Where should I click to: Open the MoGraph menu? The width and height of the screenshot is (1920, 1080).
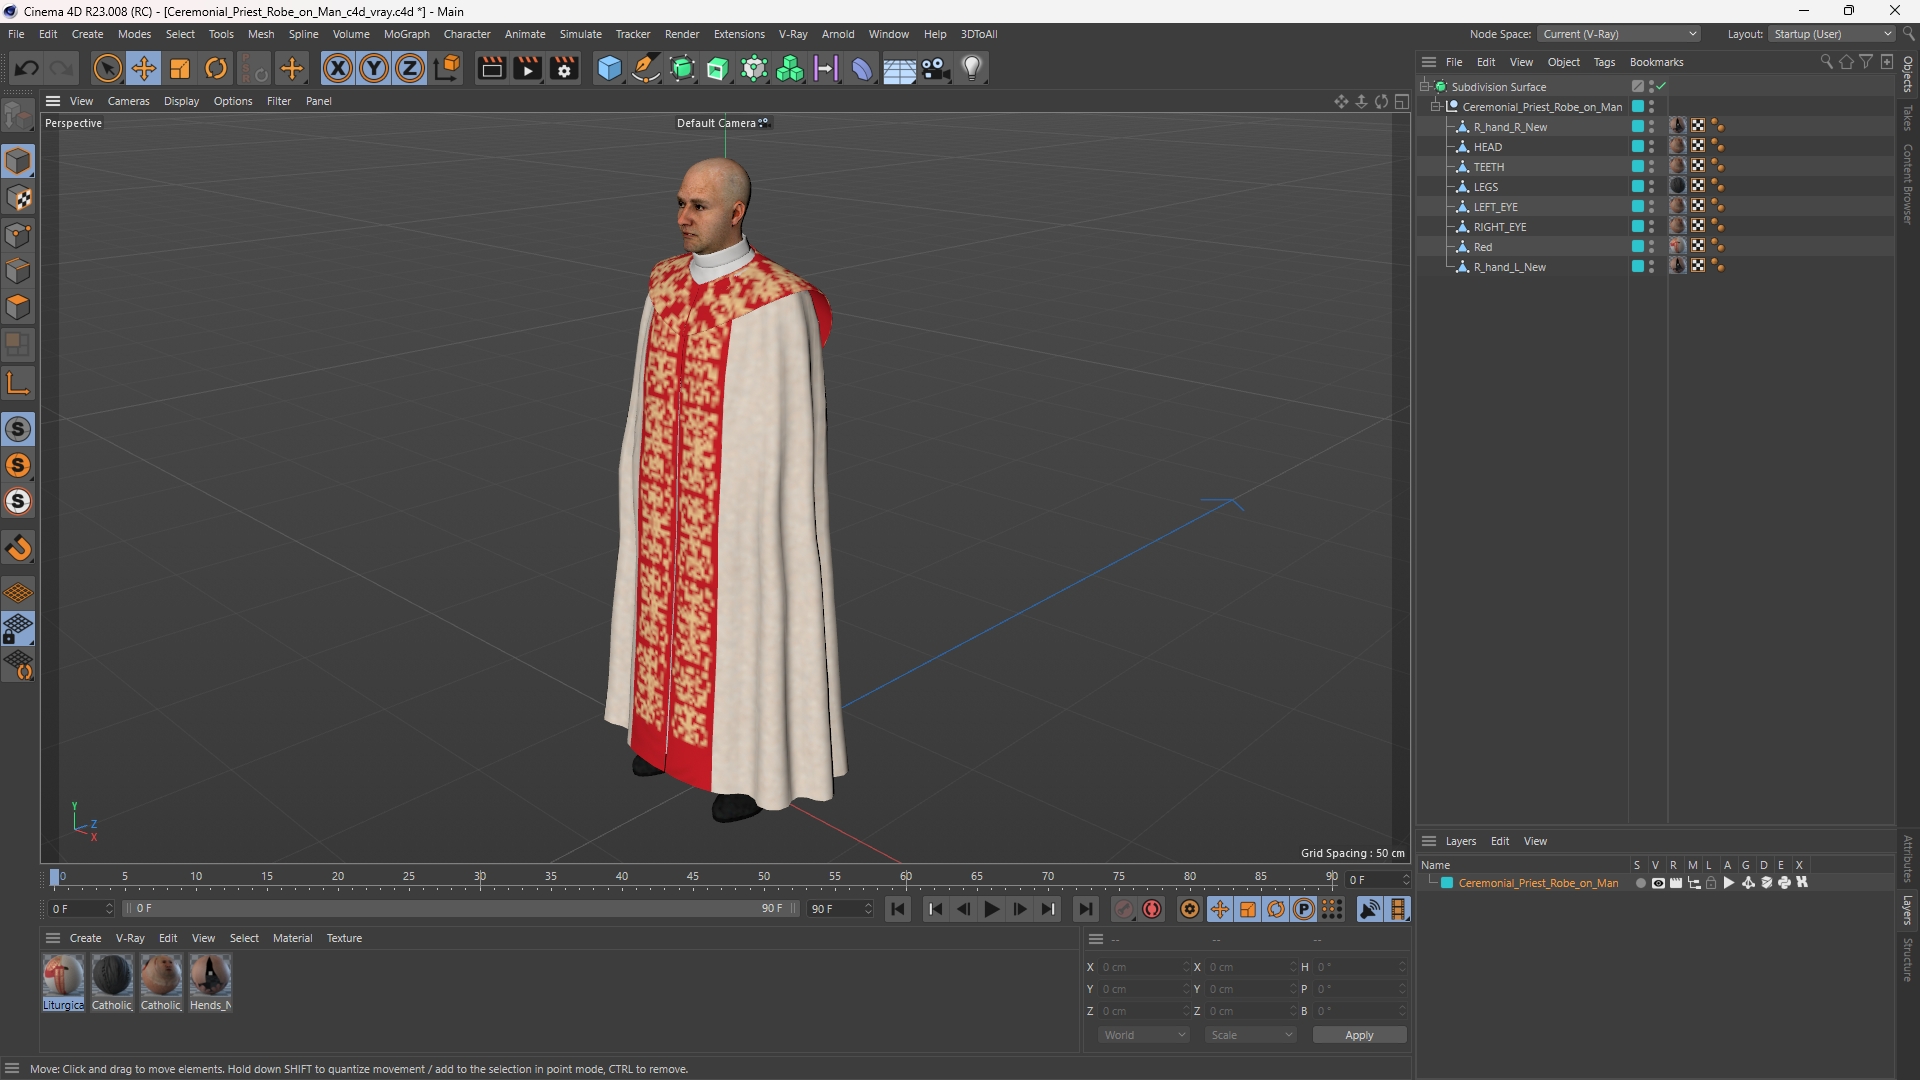[406, 34]
